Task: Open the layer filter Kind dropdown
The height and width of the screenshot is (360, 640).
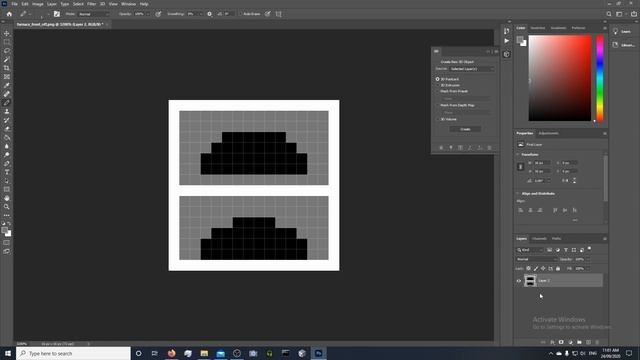Action: [x=530, y=250]
